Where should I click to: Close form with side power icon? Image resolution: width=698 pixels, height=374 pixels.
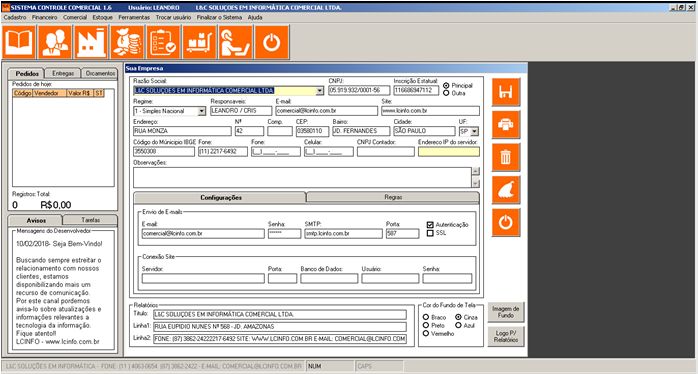click(x=506, y=222)
